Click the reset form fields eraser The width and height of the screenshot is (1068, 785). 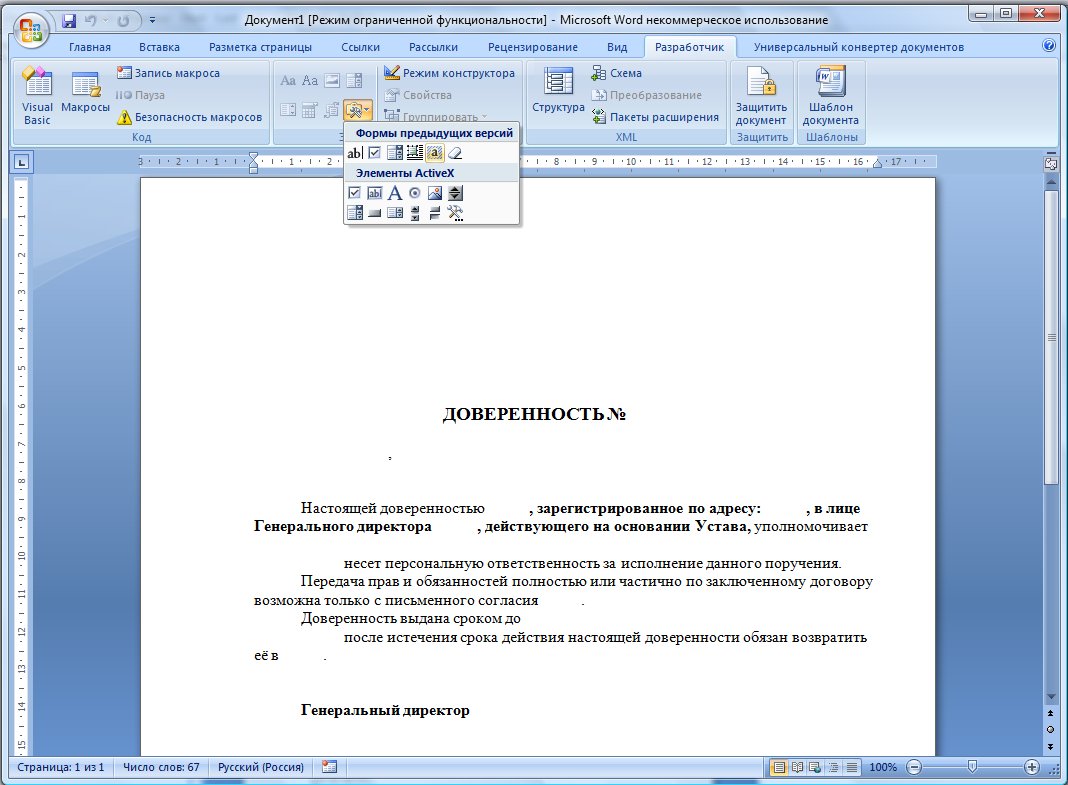(455, 153)
